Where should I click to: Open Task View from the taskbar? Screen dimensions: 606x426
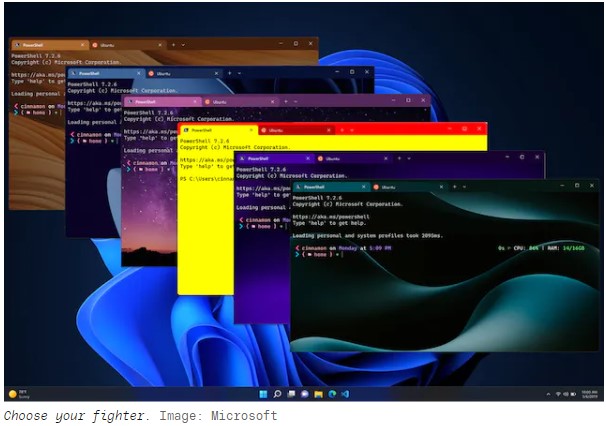coord(291,394)
